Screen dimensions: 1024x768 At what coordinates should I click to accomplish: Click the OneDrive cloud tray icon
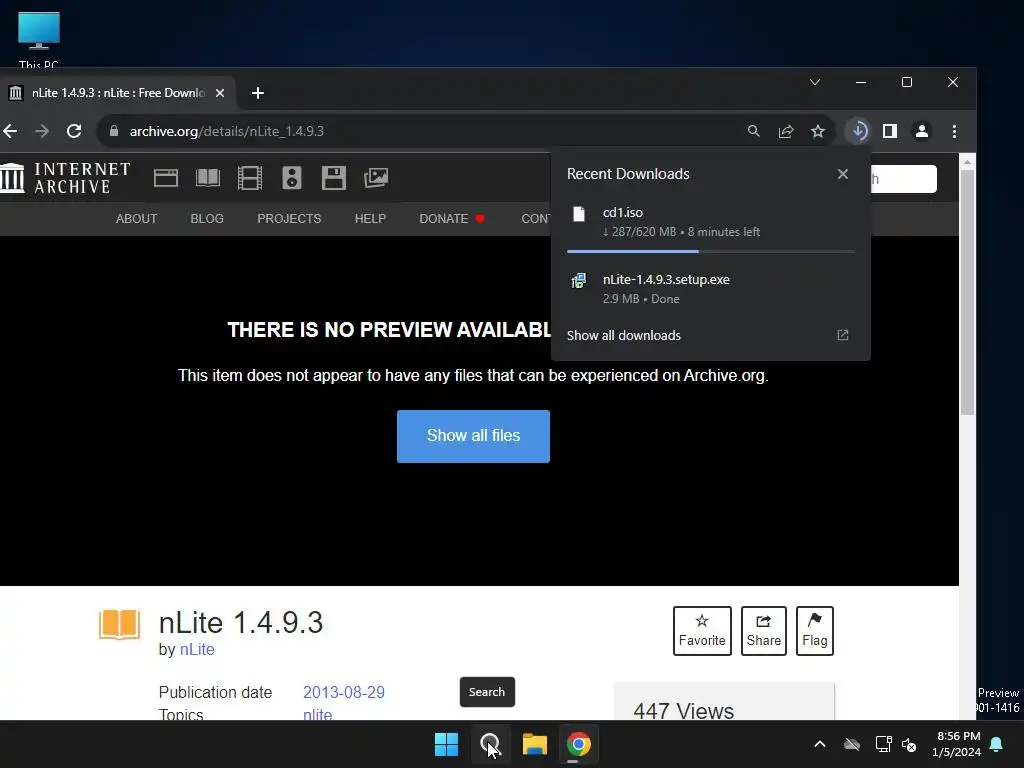(852, 744)
